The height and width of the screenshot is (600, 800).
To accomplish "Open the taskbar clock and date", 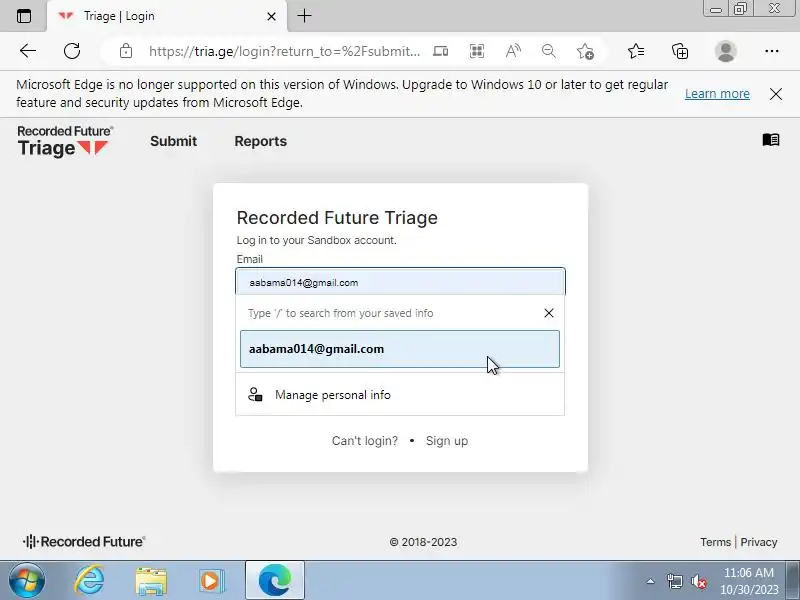I will tap(748, 581).
